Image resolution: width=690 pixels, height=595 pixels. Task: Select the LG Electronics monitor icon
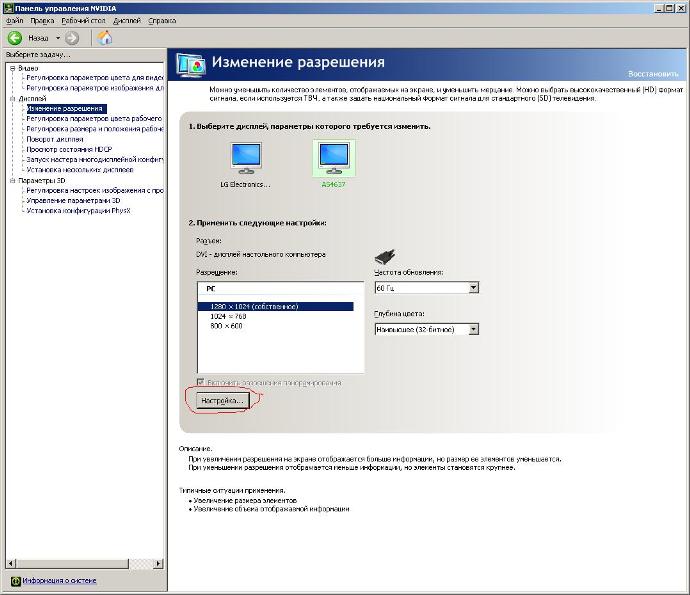coord(245,158)
